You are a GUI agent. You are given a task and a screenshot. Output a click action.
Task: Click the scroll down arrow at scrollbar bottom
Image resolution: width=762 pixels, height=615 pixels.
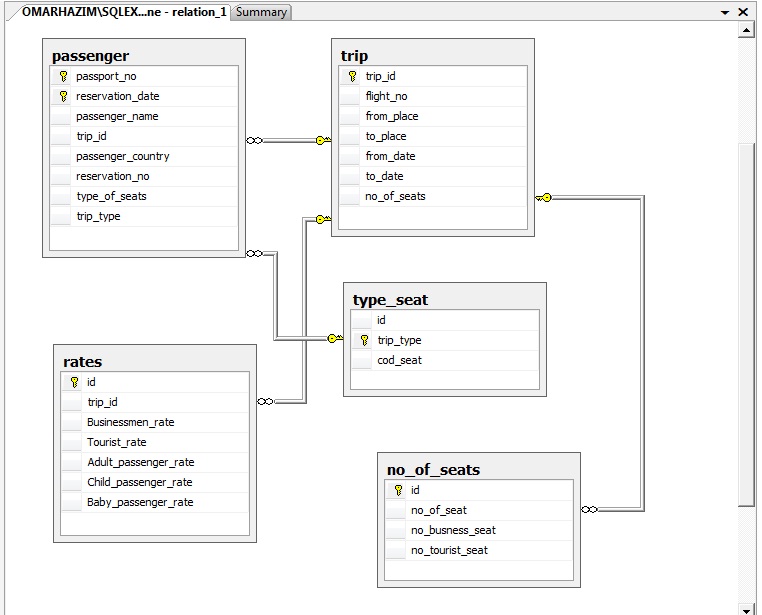coord(746,610)
